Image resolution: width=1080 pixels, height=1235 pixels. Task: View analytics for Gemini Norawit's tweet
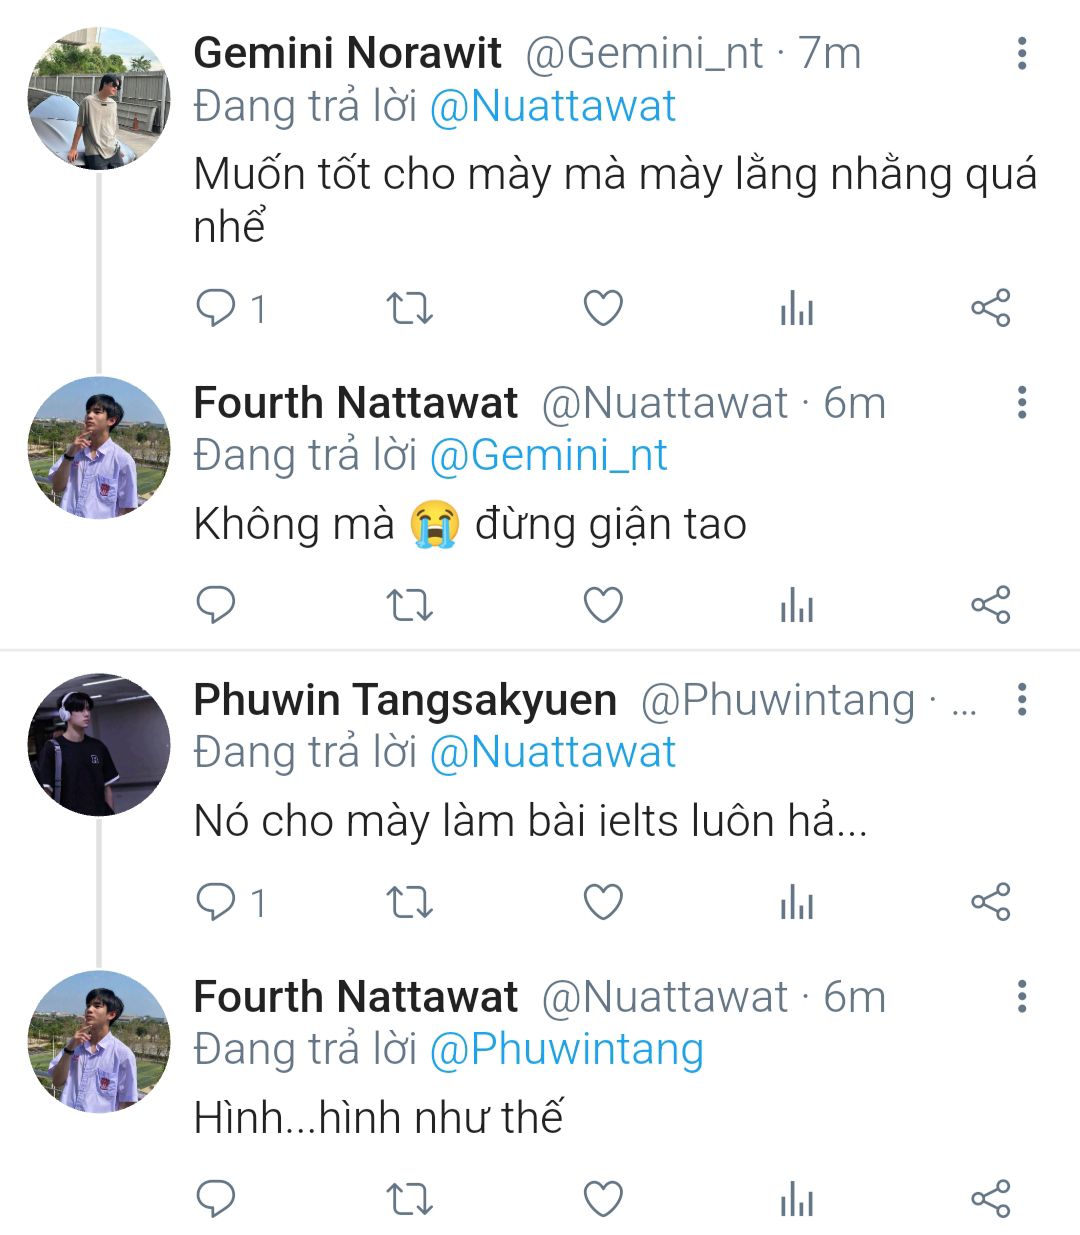coord(796,309)
